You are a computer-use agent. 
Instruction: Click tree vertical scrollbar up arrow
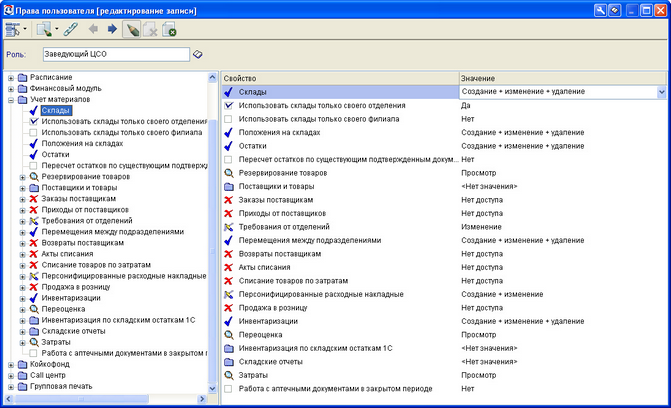point(212,77)
